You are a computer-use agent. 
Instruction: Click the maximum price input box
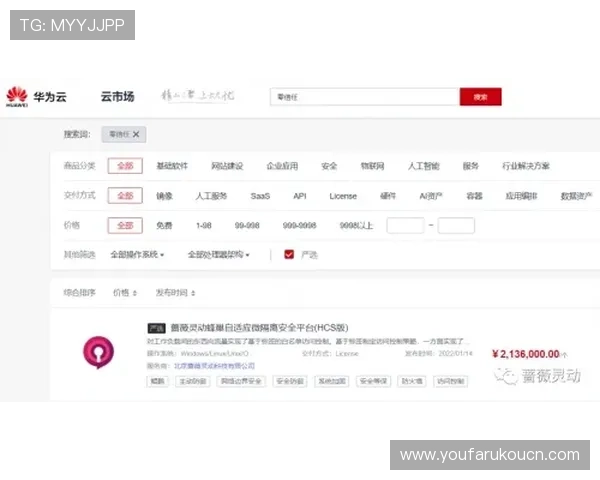click(x=456, y=225)
